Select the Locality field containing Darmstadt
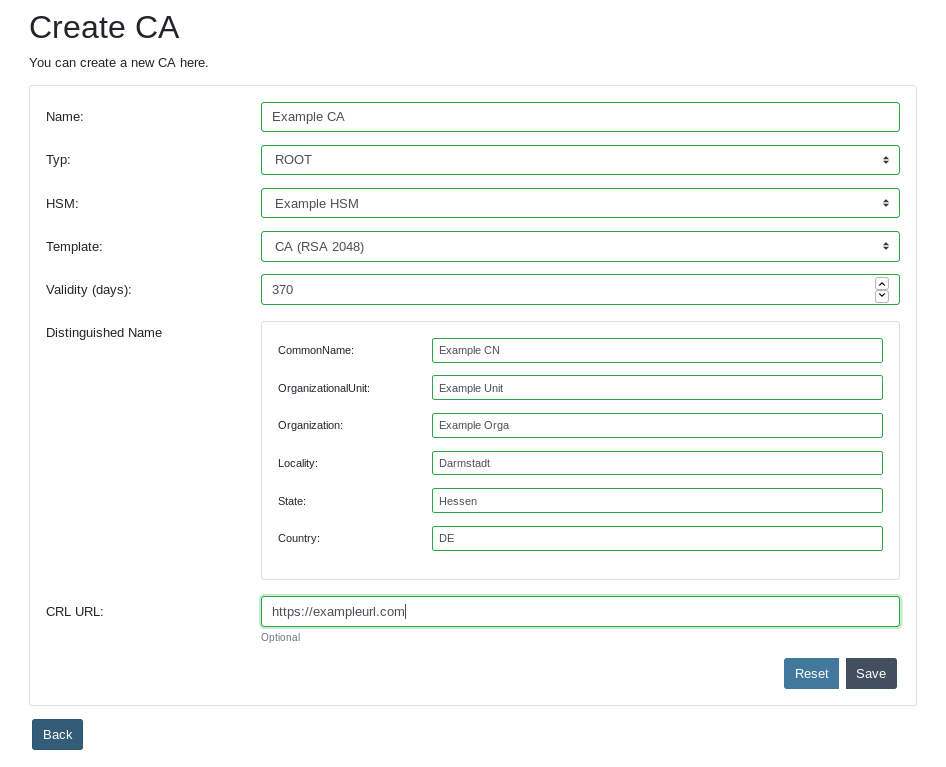Image resolution: width=946 pixels, height=767 pixels. tap(657, 463)
